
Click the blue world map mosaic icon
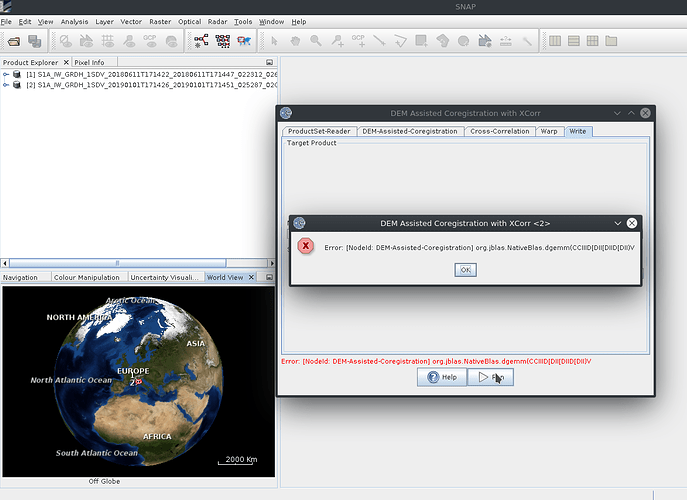(x=244, y=41)
